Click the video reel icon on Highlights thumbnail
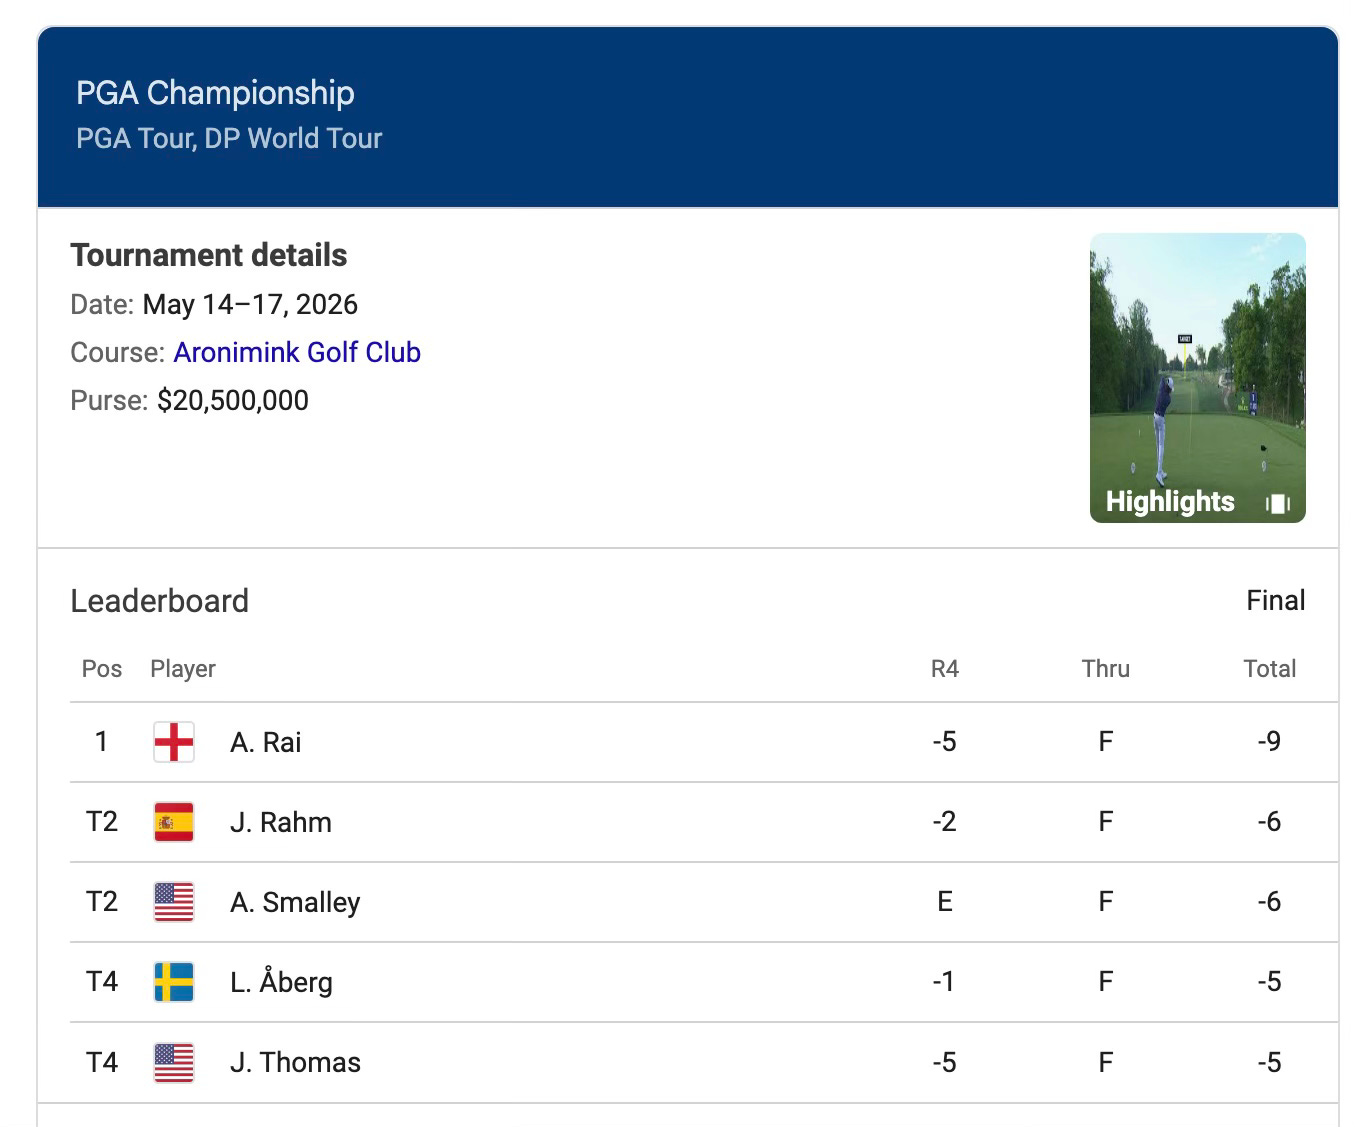Screen dimensions: 1355x1127 pyautogui.click(x=1278, y=503)
